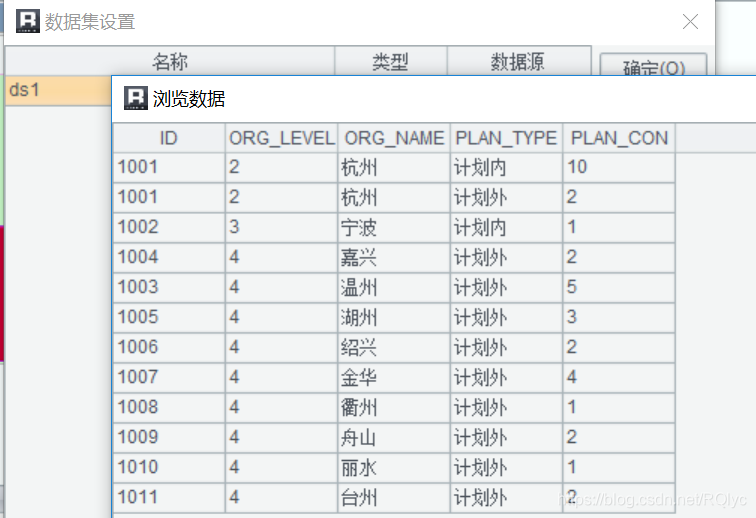Close the 数据集设置 window

tap(690, 22)
